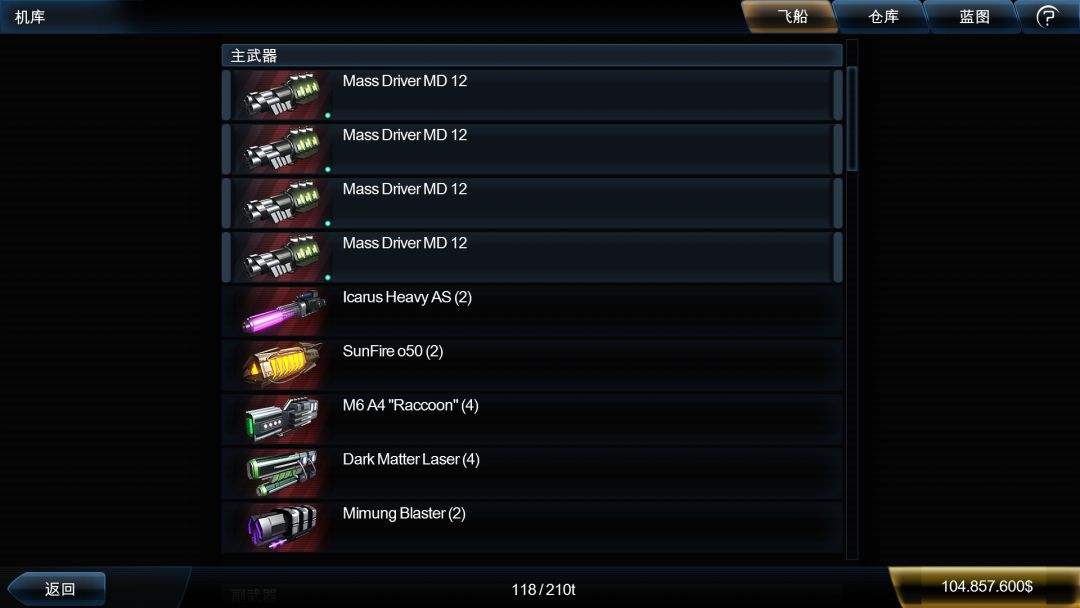Click the Icarus Heavy AS purple weapon icon
The height and width of the screenshot is (608, 1080).
(x=283, y=311)
